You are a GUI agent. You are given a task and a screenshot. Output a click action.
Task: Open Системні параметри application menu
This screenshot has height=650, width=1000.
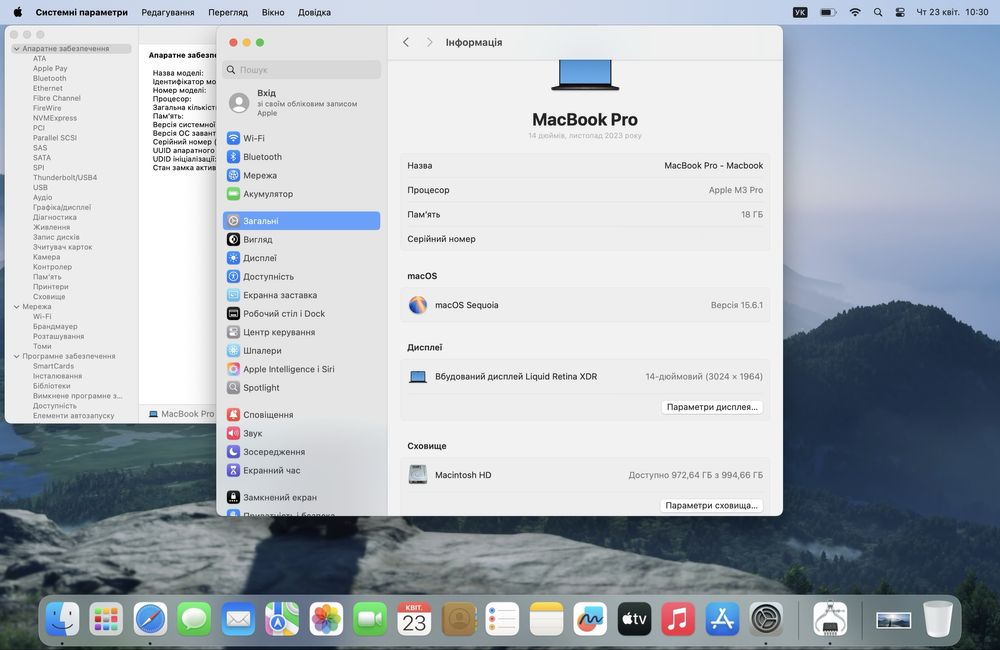coord(82,12)
